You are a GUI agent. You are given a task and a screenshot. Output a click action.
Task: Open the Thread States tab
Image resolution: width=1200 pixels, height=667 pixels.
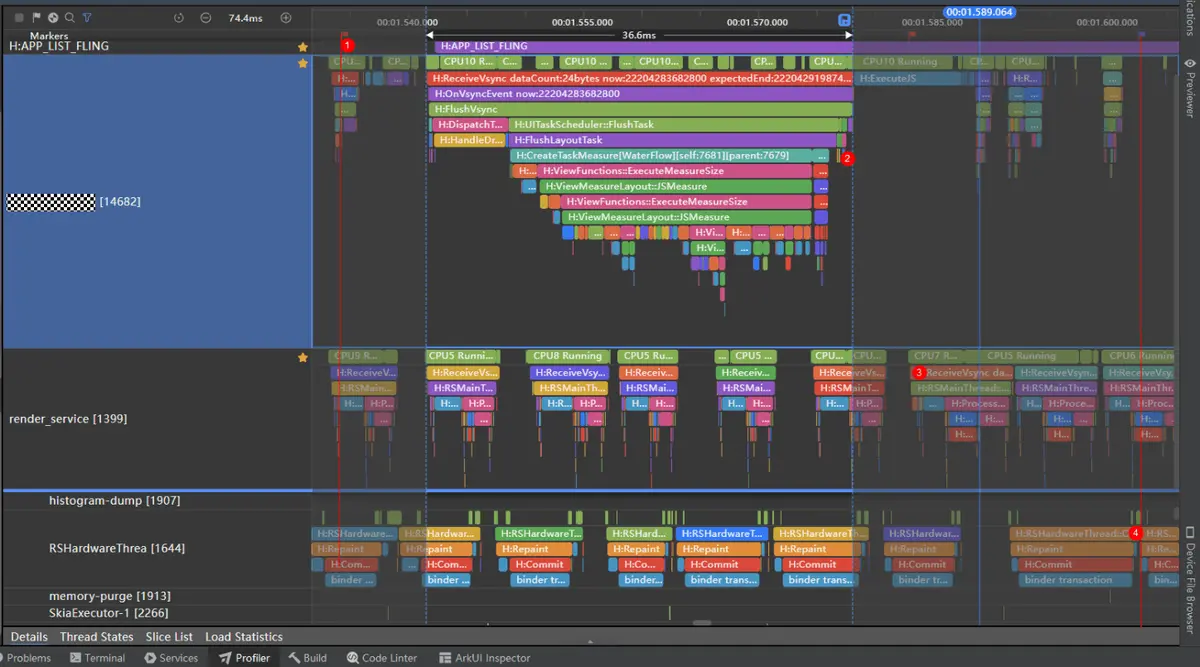96,637
